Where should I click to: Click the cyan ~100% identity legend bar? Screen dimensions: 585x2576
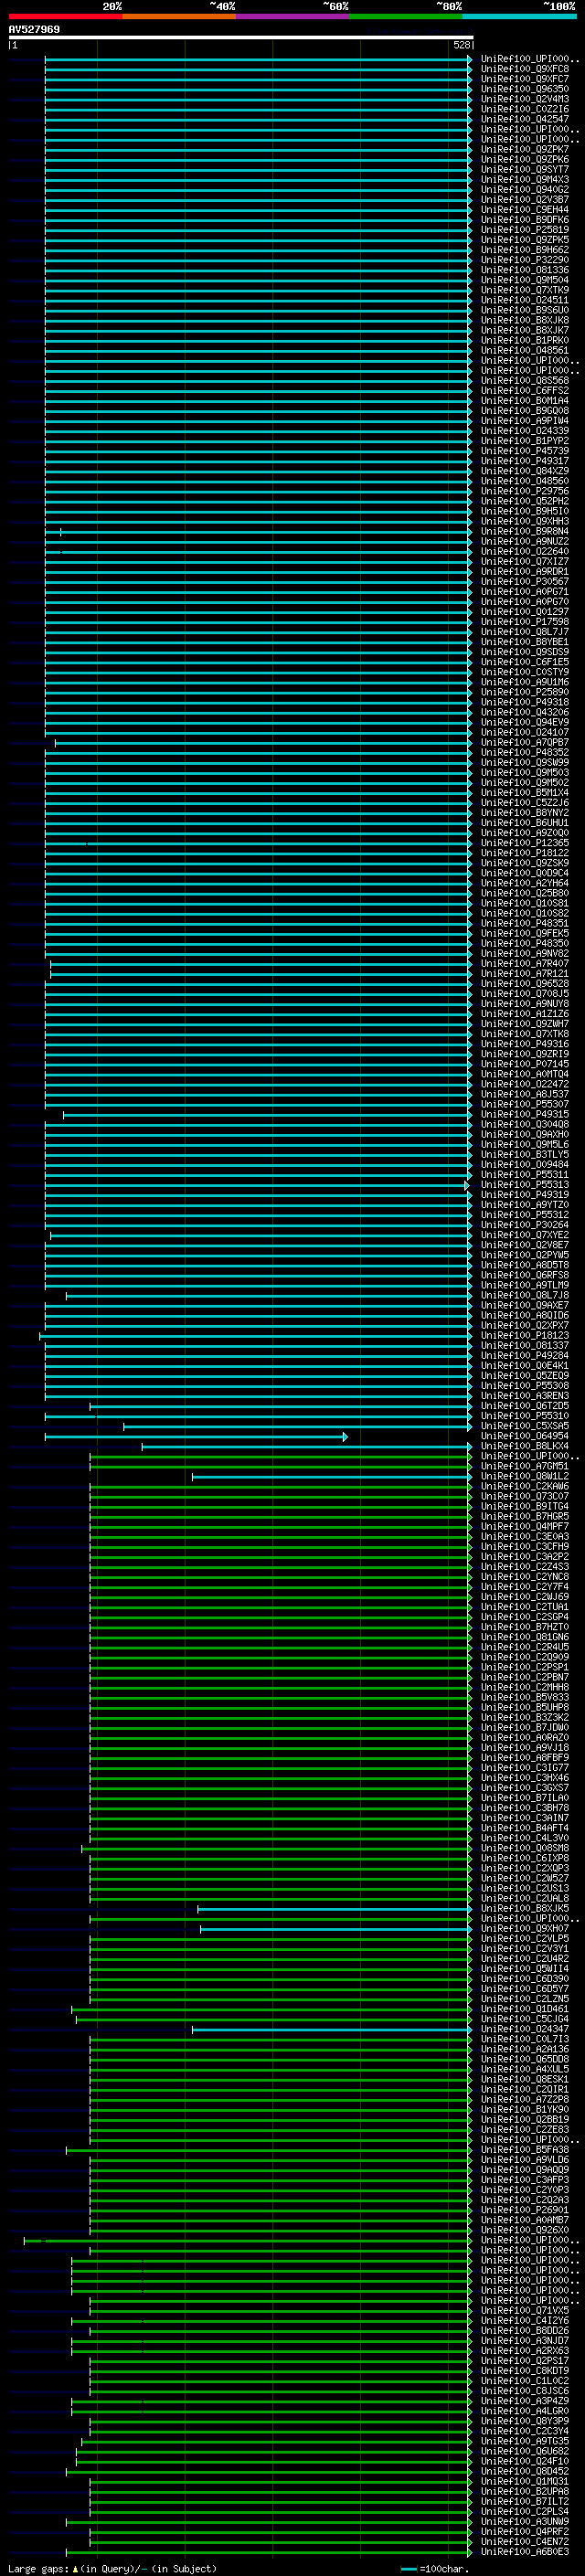point(519,16)
